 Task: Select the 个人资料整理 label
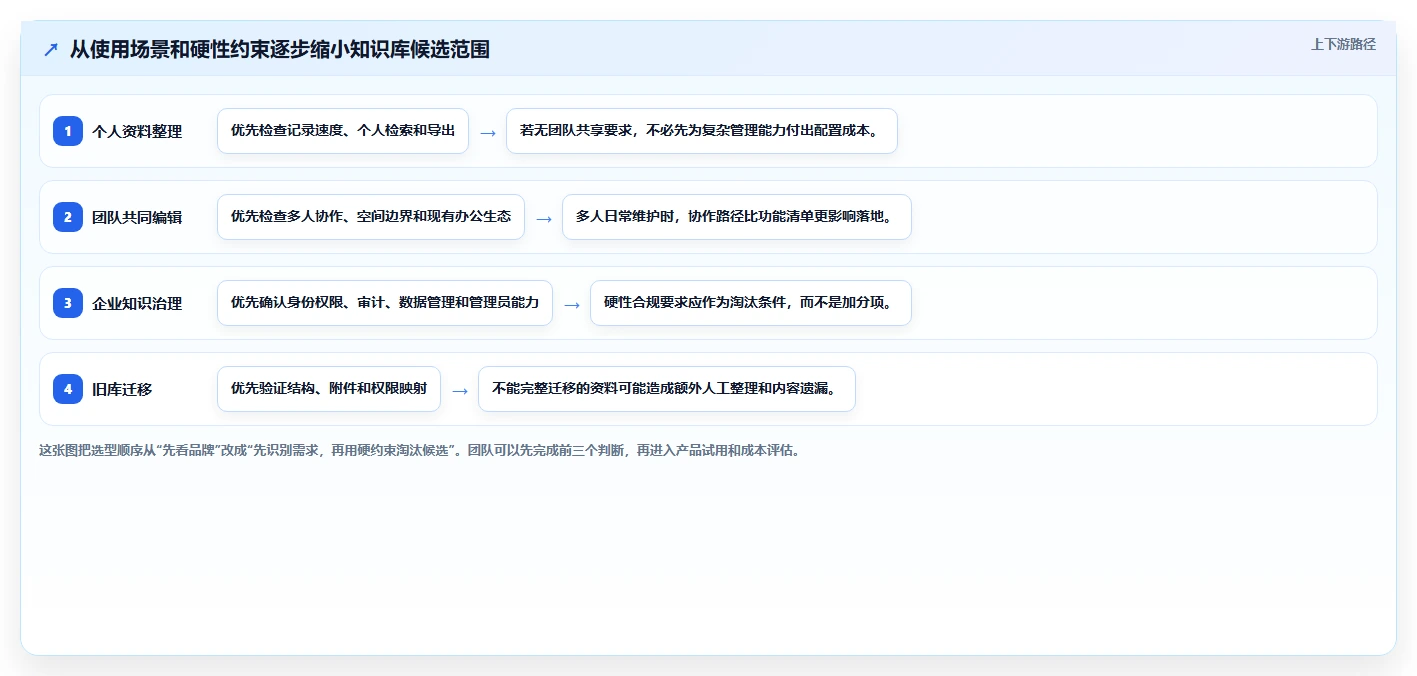click(137, 131)
